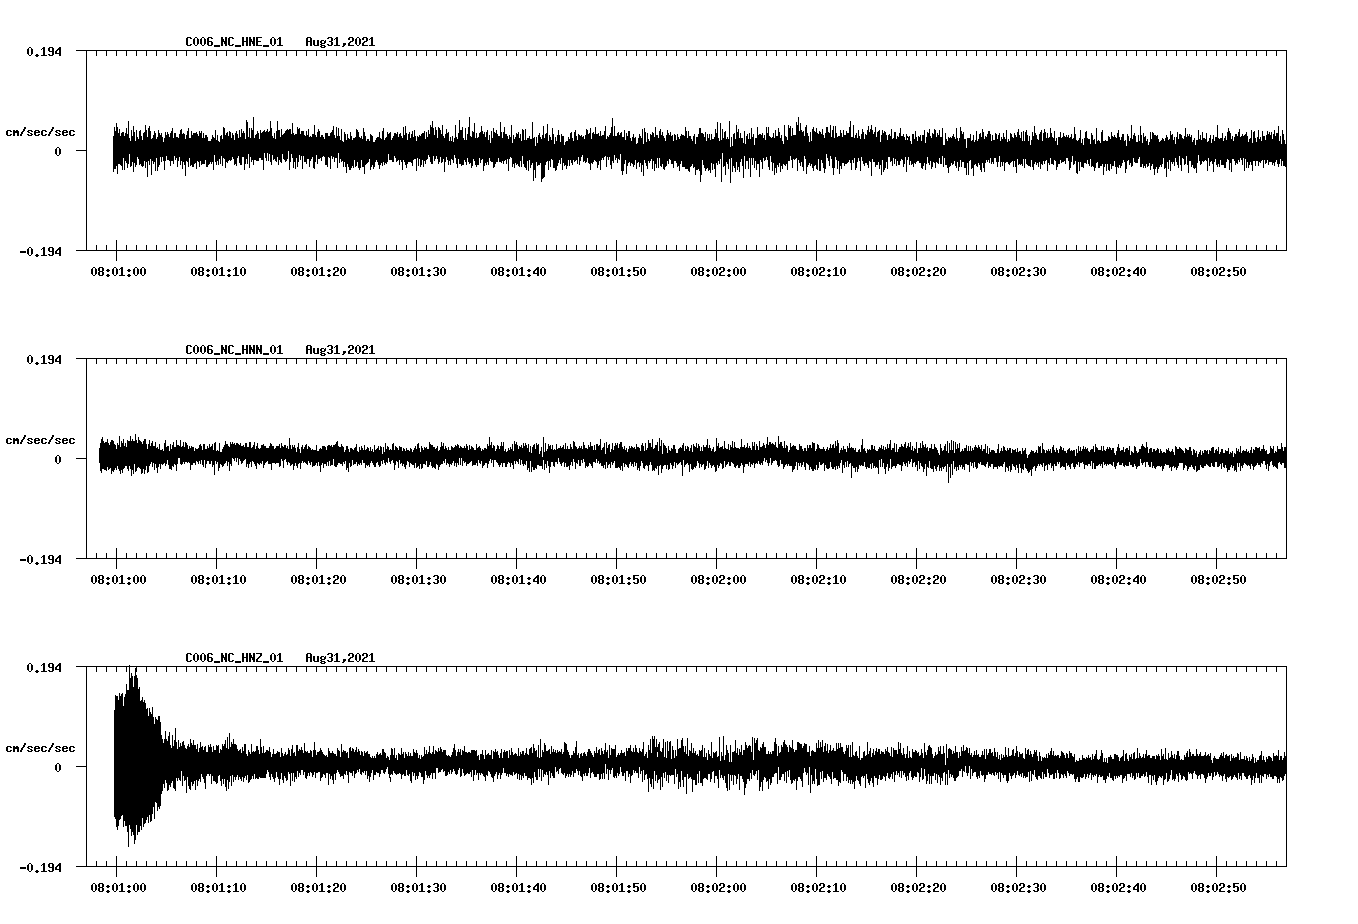The height and width of the screenshot is (924, 1358).
Task: Click the zero amplitude label of HNE plot
Action: point(58,151)
